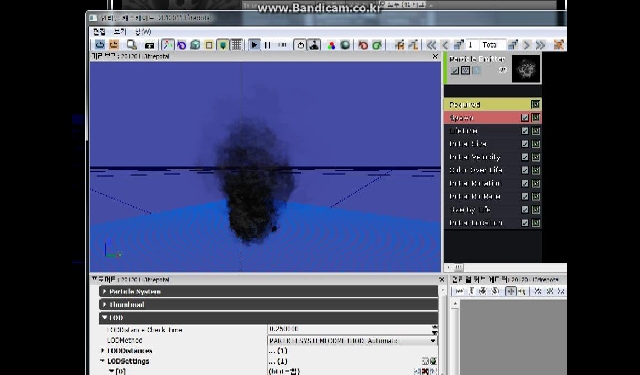Viewport: 640px width, 375px height.
Task: Toggle the loop system icon
Action: (x=300, y=45)
